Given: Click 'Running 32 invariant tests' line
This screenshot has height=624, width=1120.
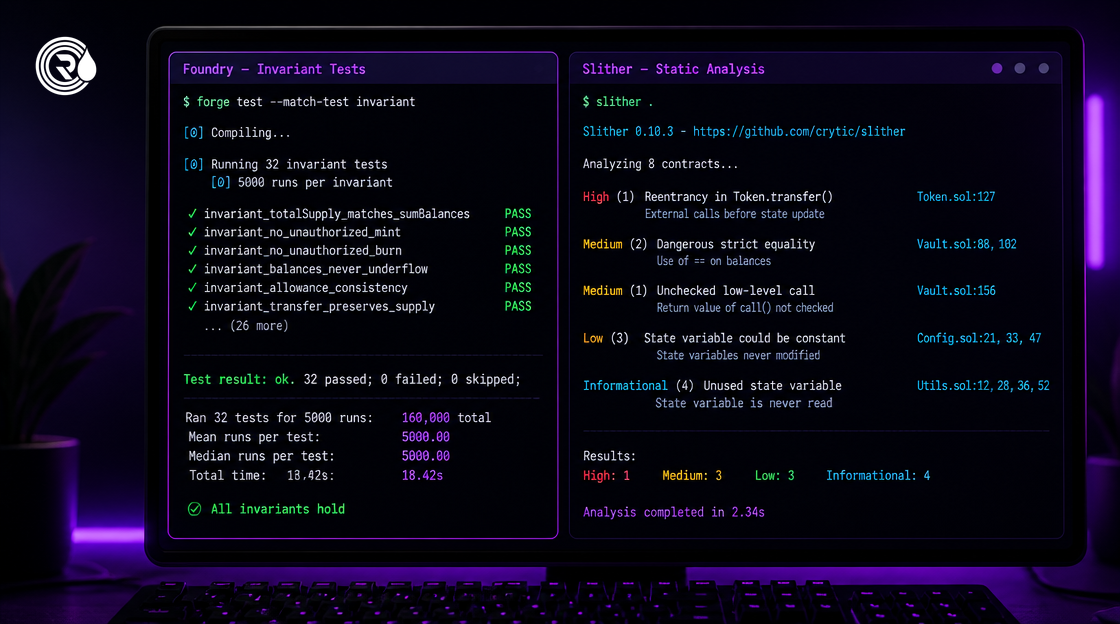Looking at the screenshot, I should tap(299, 164).
